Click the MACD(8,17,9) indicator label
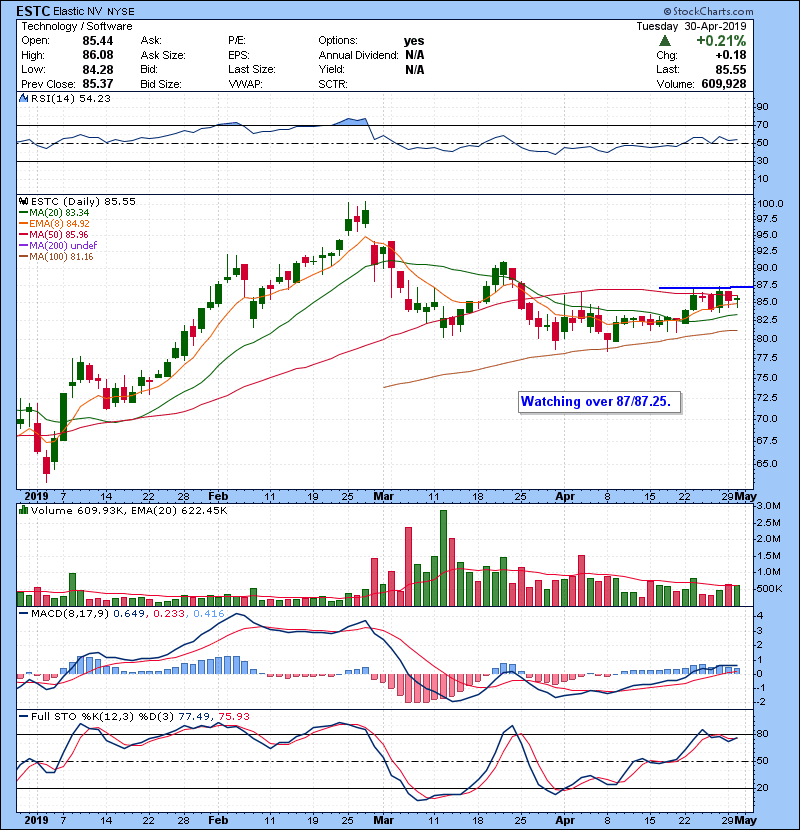Image resolution: width=800 pixels, height=830 pixels. pos(70,614)
